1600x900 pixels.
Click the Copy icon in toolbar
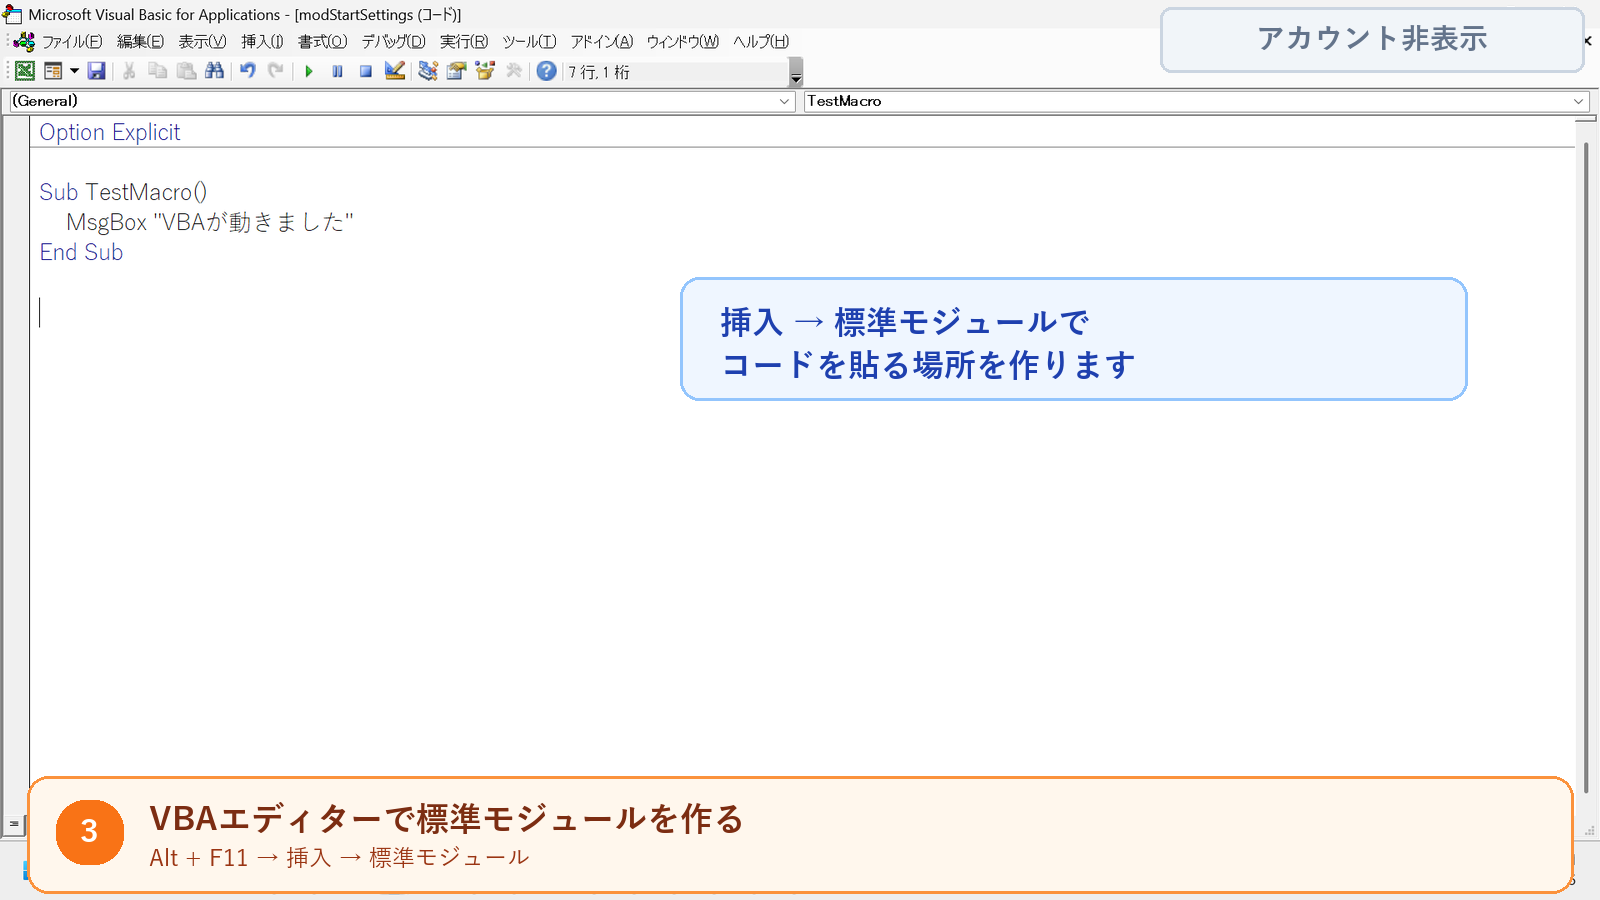pyautogui.click(x=157, y=71)
